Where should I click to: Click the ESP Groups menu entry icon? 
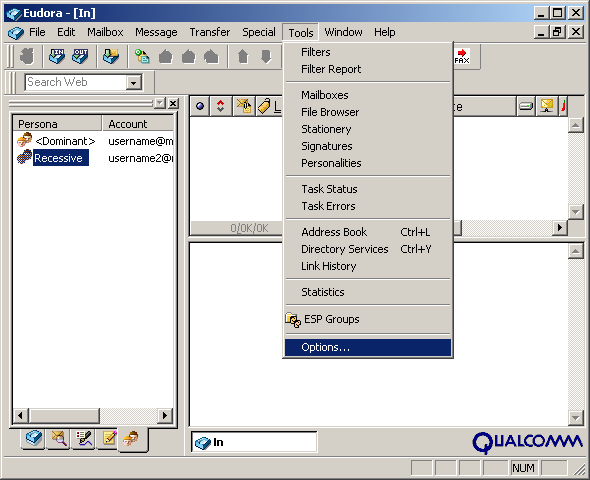[x=293, y=320]
